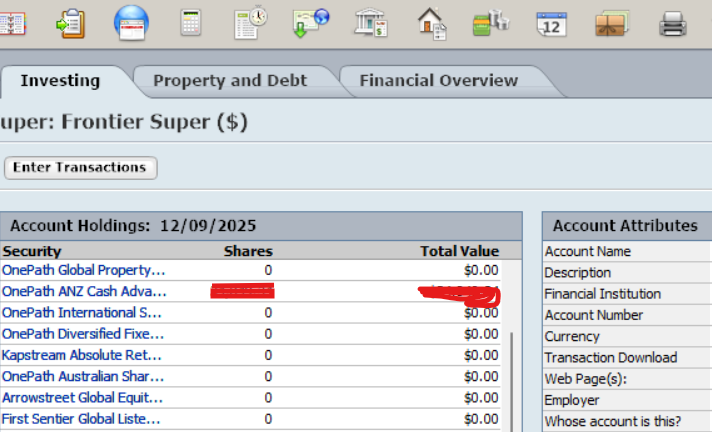Click the house with document icon
The width and height of the screenshot is (712, 432).
(431, 24)
